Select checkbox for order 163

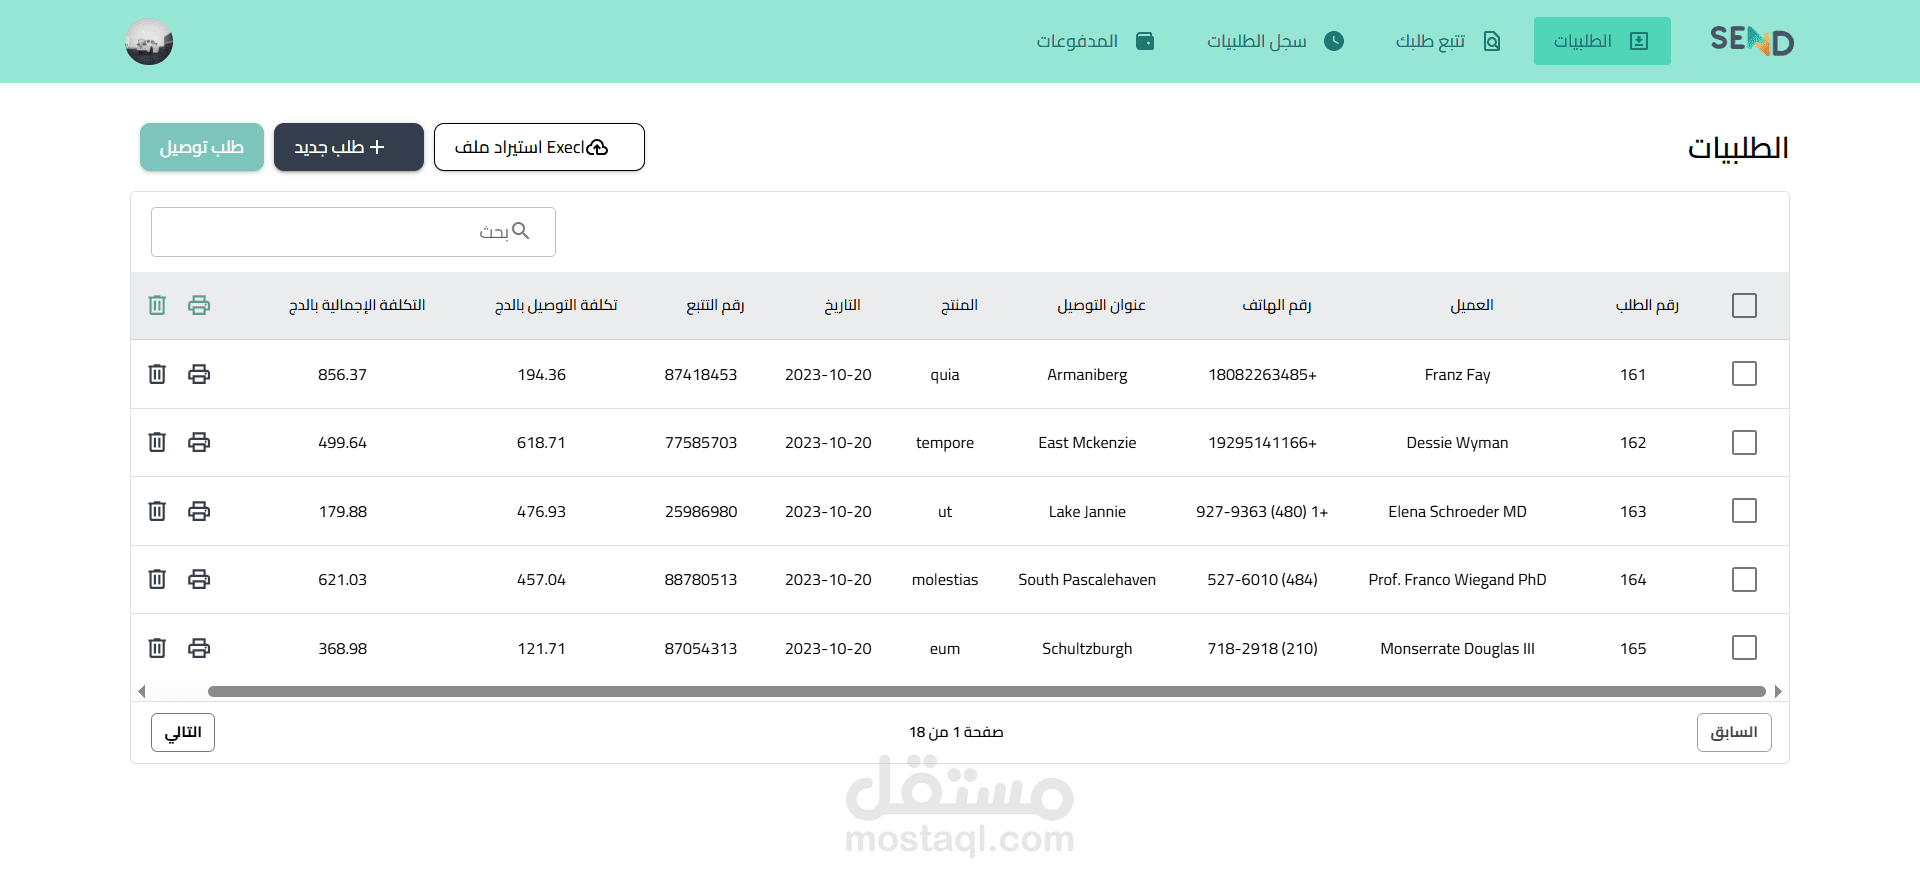1744,511
